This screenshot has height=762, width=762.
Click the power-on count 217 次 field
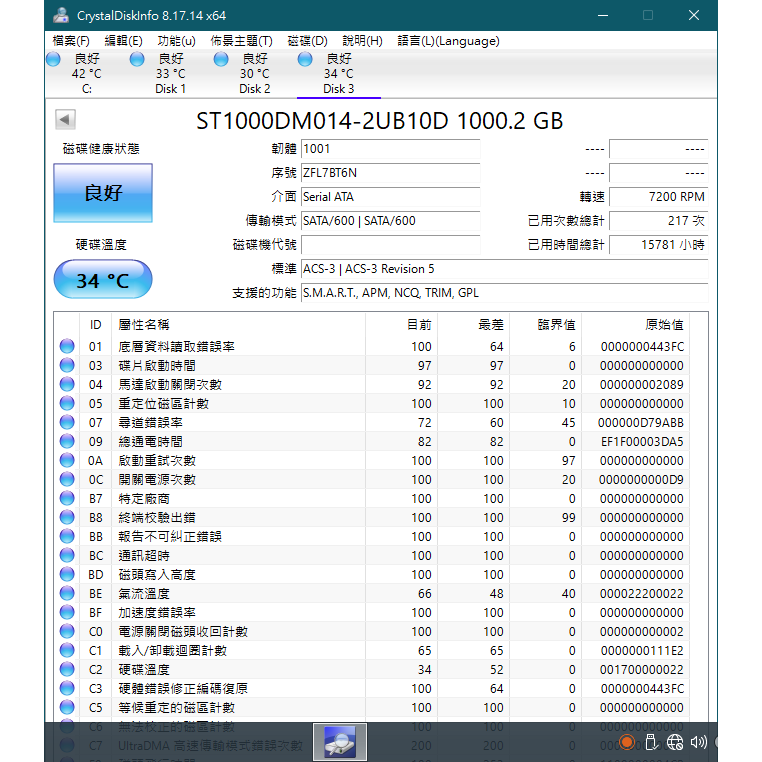(658, 221)
